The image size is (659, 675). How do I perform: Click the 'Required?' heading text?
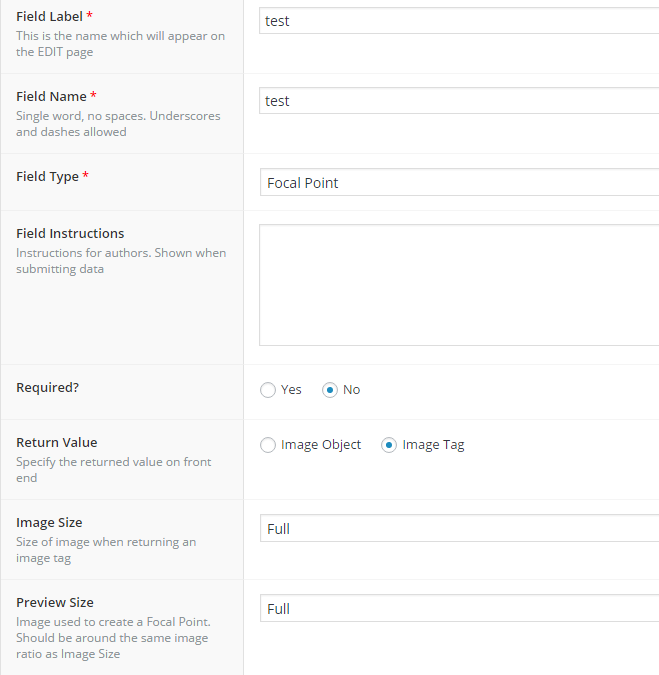coord(47,388)
